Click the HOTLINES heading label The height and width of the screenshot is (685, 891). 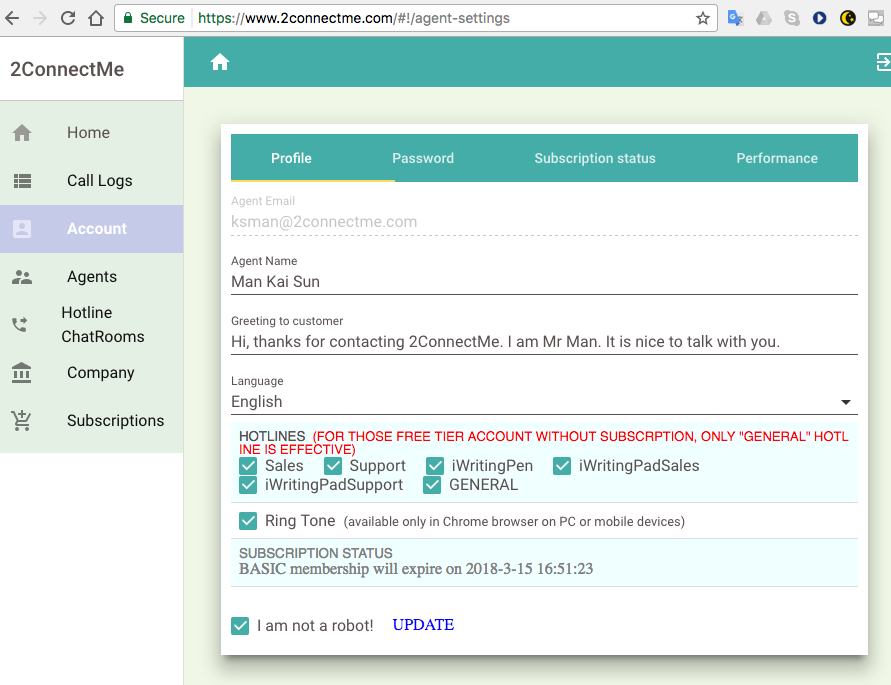click(x=272, y=437)
